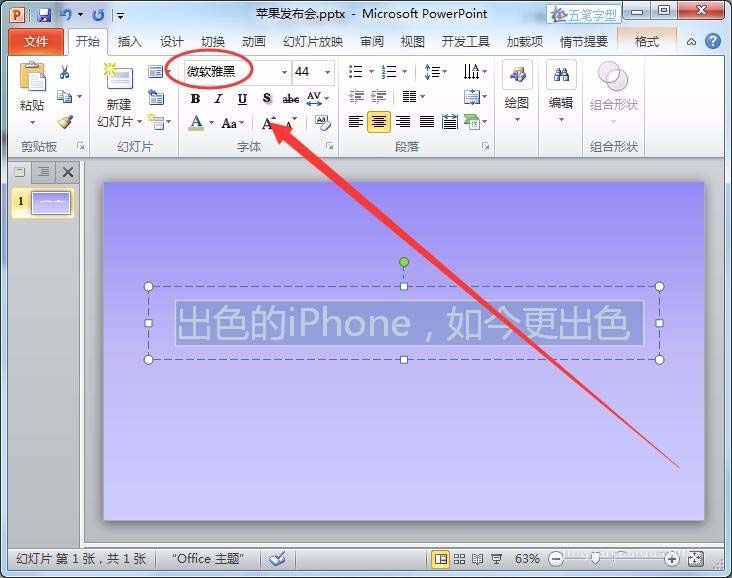Image resolution: width=732 pixels, height=578 pixels.
Task: Open font color A swatch
Action: click(x=197, y=123)
